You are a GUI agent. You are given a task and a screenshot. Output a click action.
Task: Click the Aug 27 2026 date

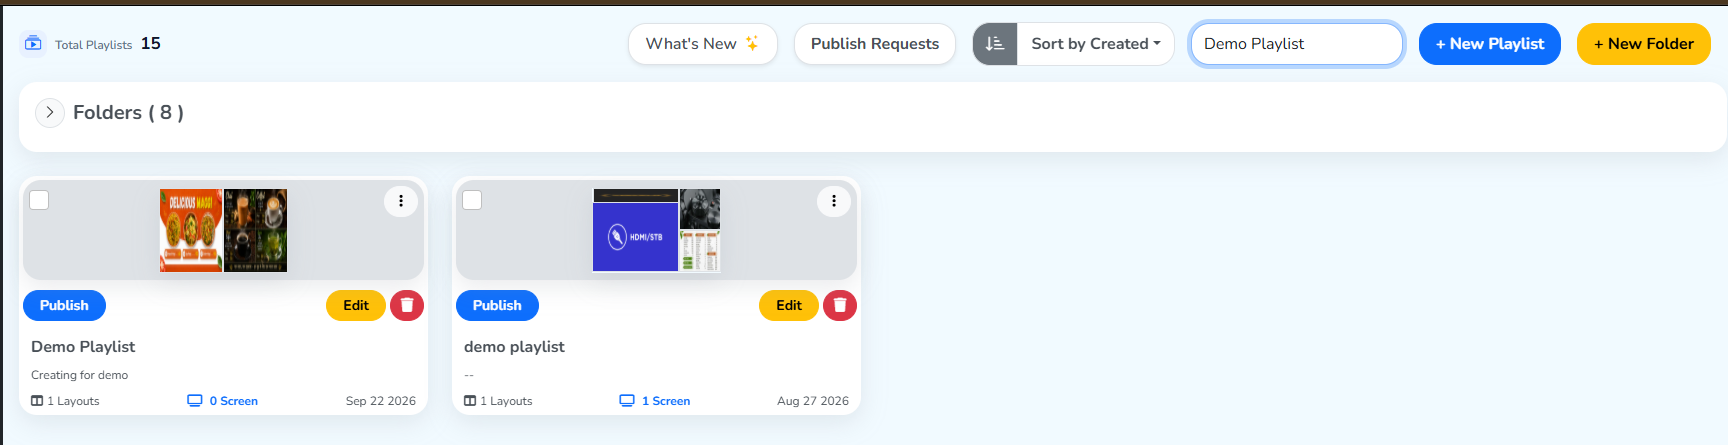click(813, 401)
